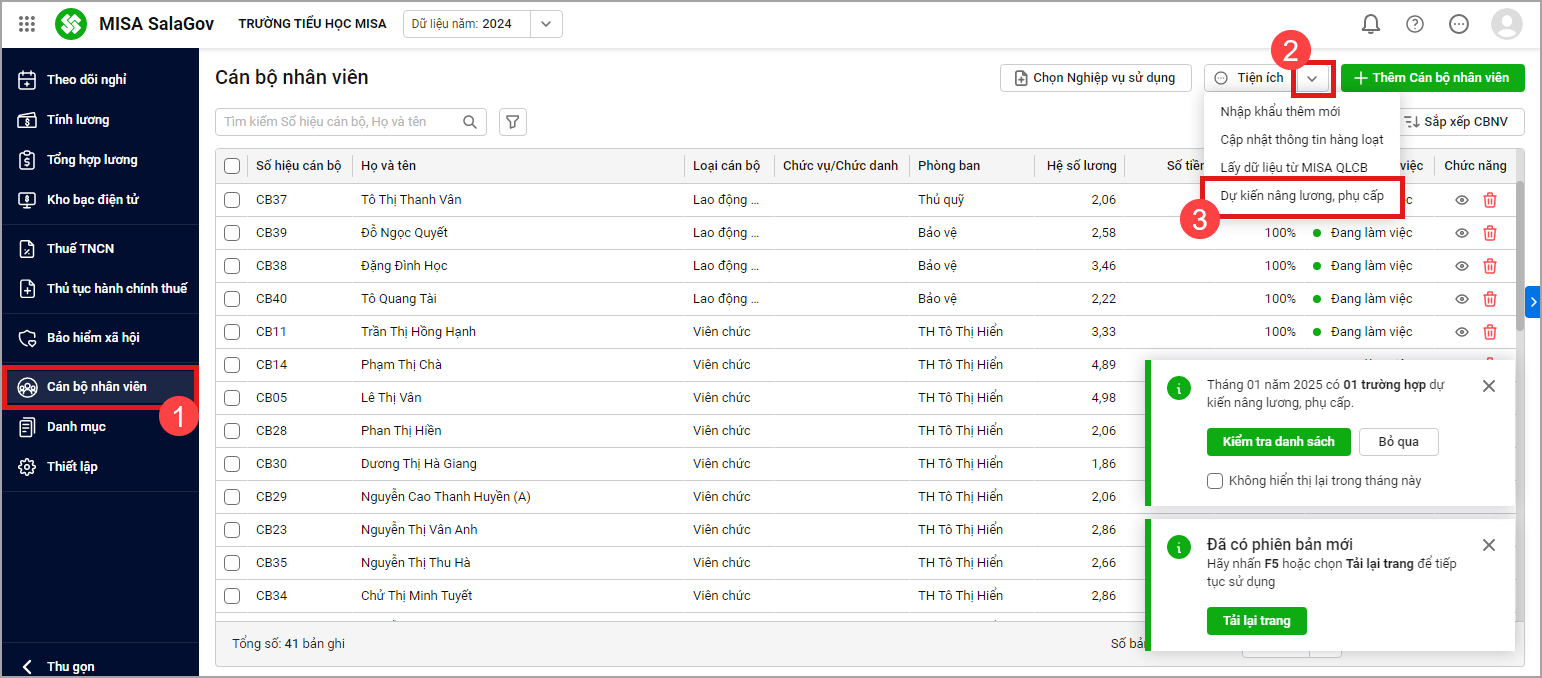
Task: Collapse the sidebar with Thu gọn
Action: 60,666
